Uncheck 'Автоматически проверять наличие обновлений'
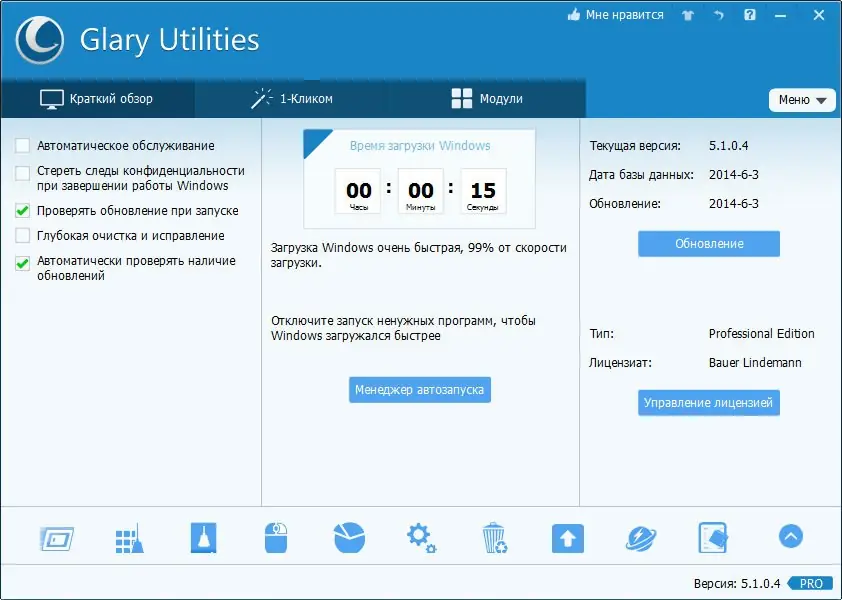 pyautogui.click(x=23, y=263)
